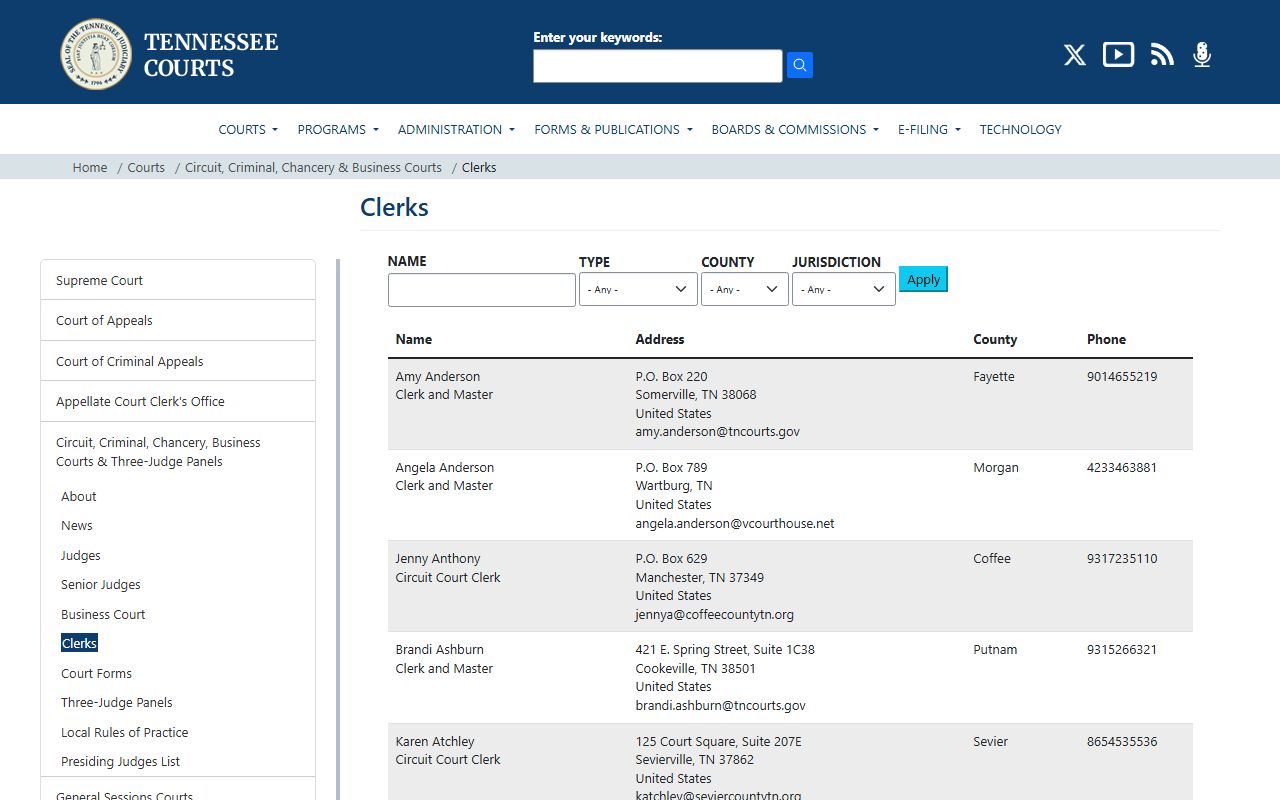Open the podcast microphone icon
Viewport: 1280px width, 800px height.
pos(1202,55)
